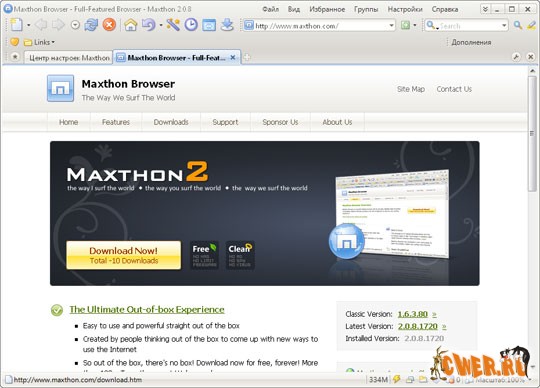Switch to the Центр настроек Maxthon tab

coord(69,57)
